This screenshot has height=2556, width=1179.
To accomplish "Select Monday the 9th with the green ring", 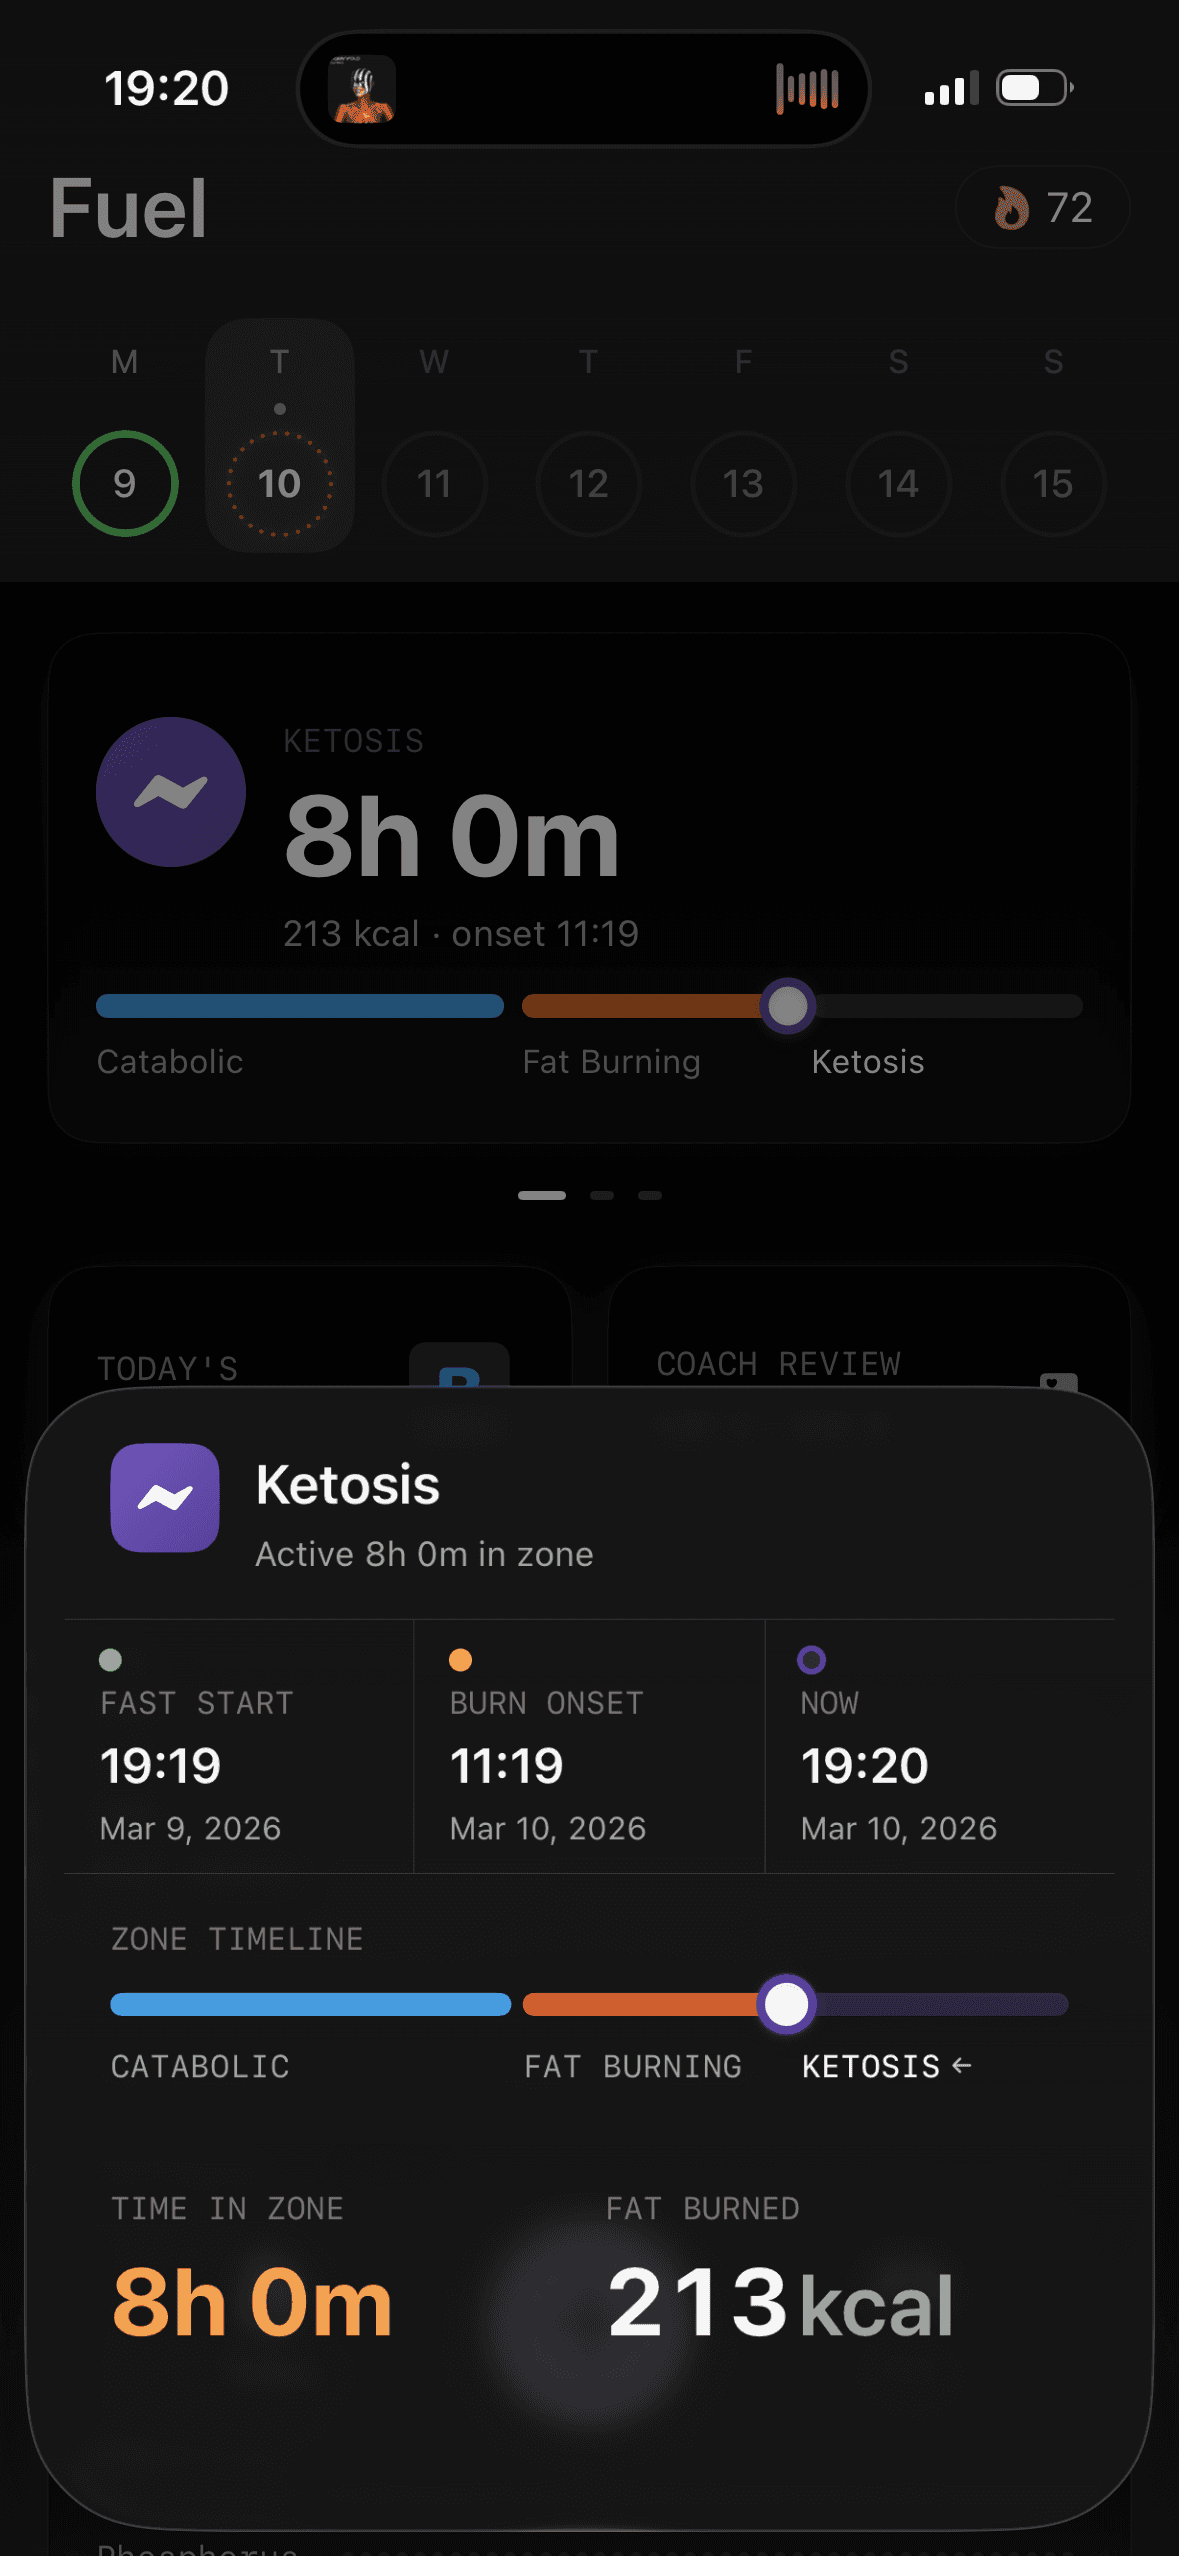I will point(124,484).
